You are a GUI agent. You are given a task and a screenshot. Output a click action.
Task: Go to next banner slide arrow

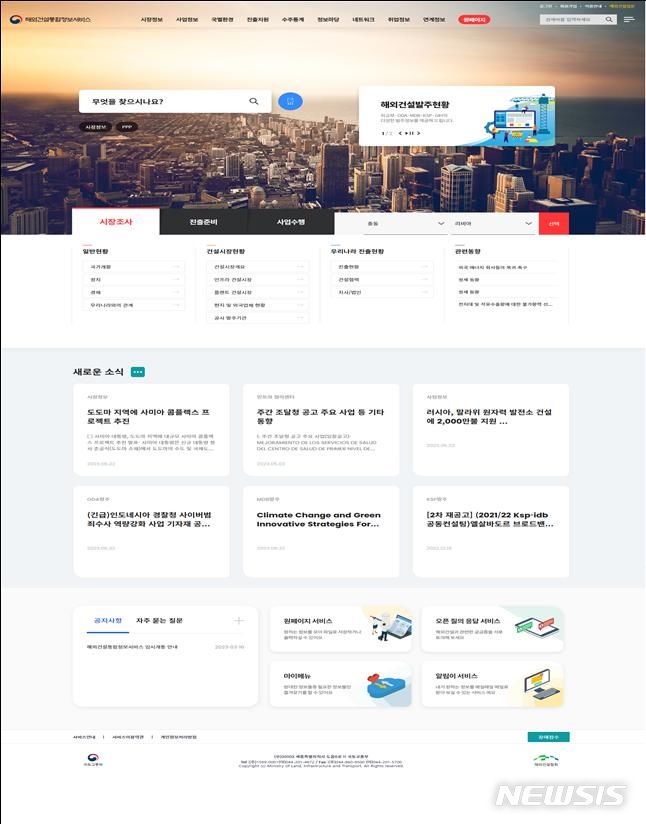pos(418,133)
